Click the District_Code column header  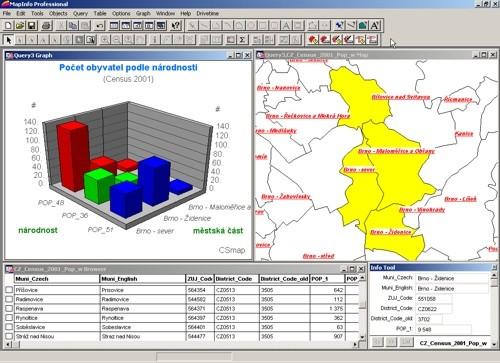tap(236, 279)
